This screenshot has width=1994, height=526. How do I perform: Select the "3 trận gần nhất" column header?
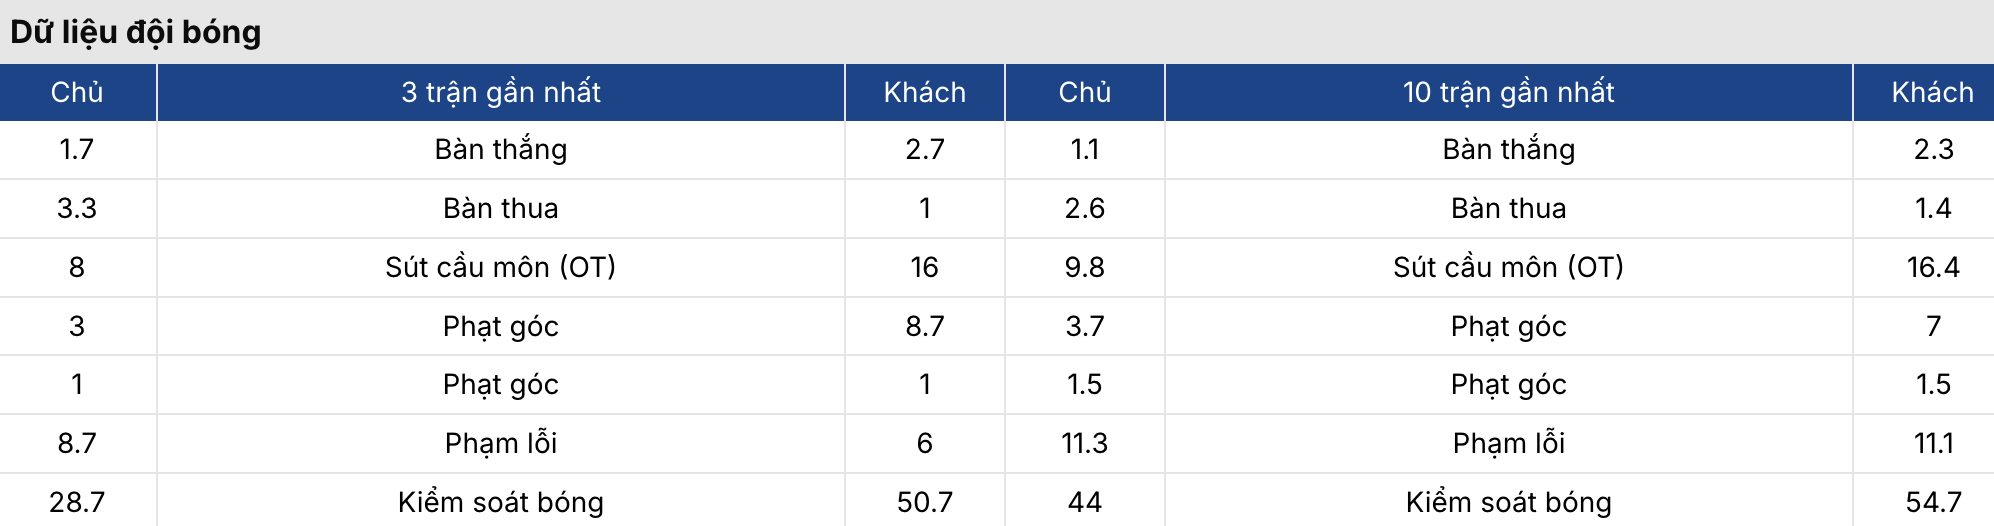501,93
